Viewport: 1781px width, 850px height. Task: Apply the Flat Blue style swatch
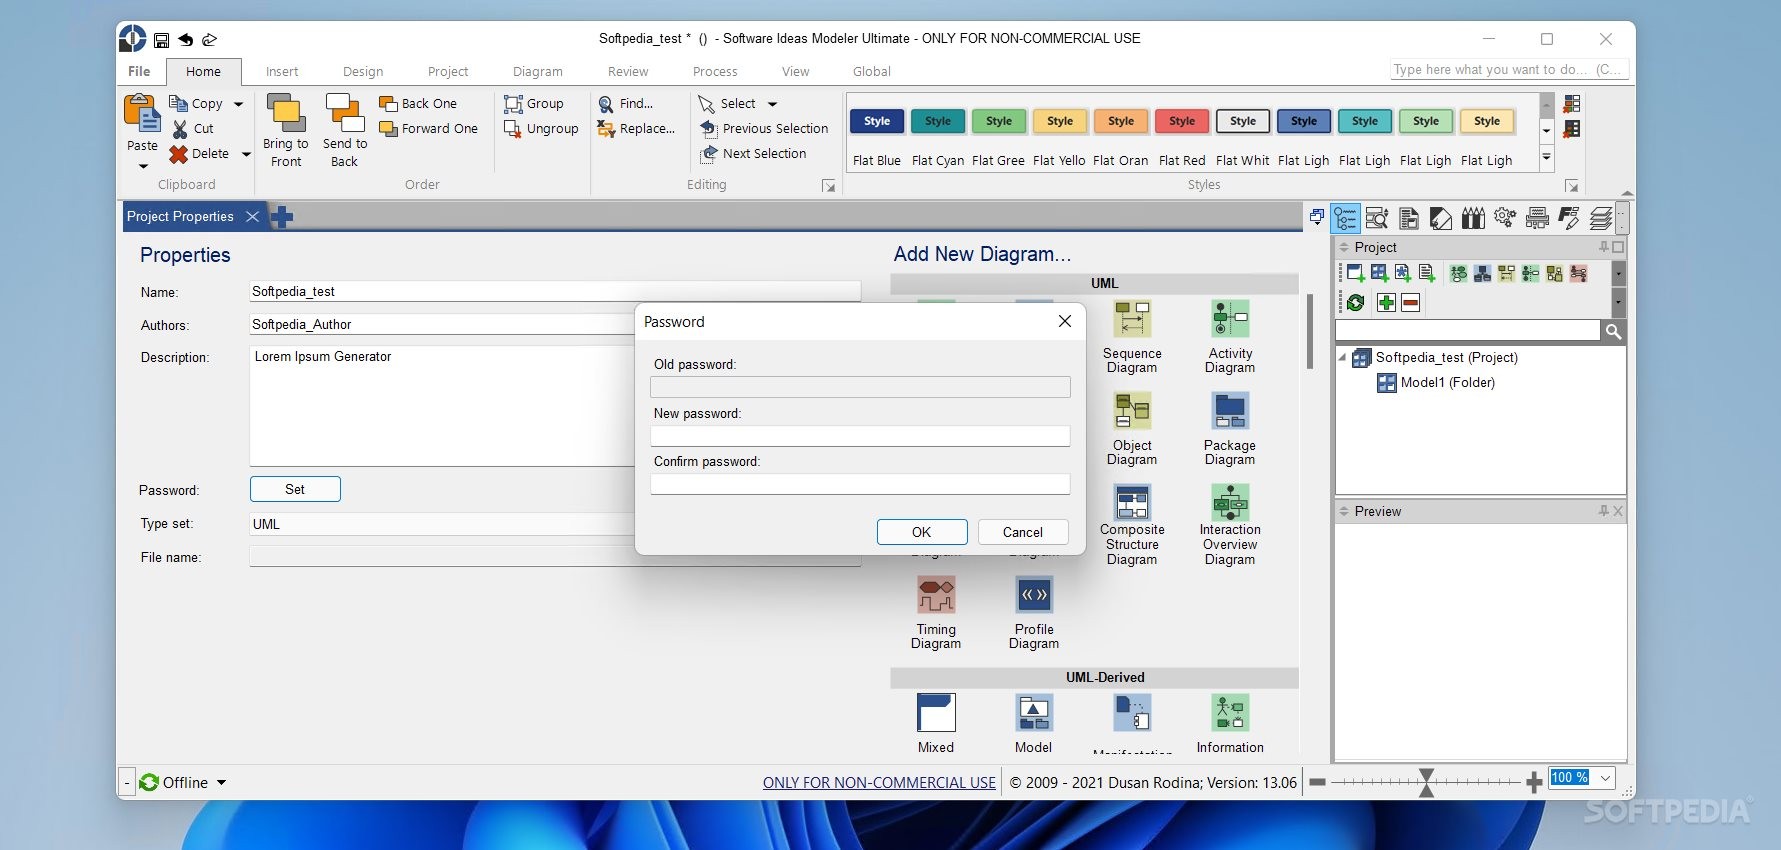(x=877, y=121)
